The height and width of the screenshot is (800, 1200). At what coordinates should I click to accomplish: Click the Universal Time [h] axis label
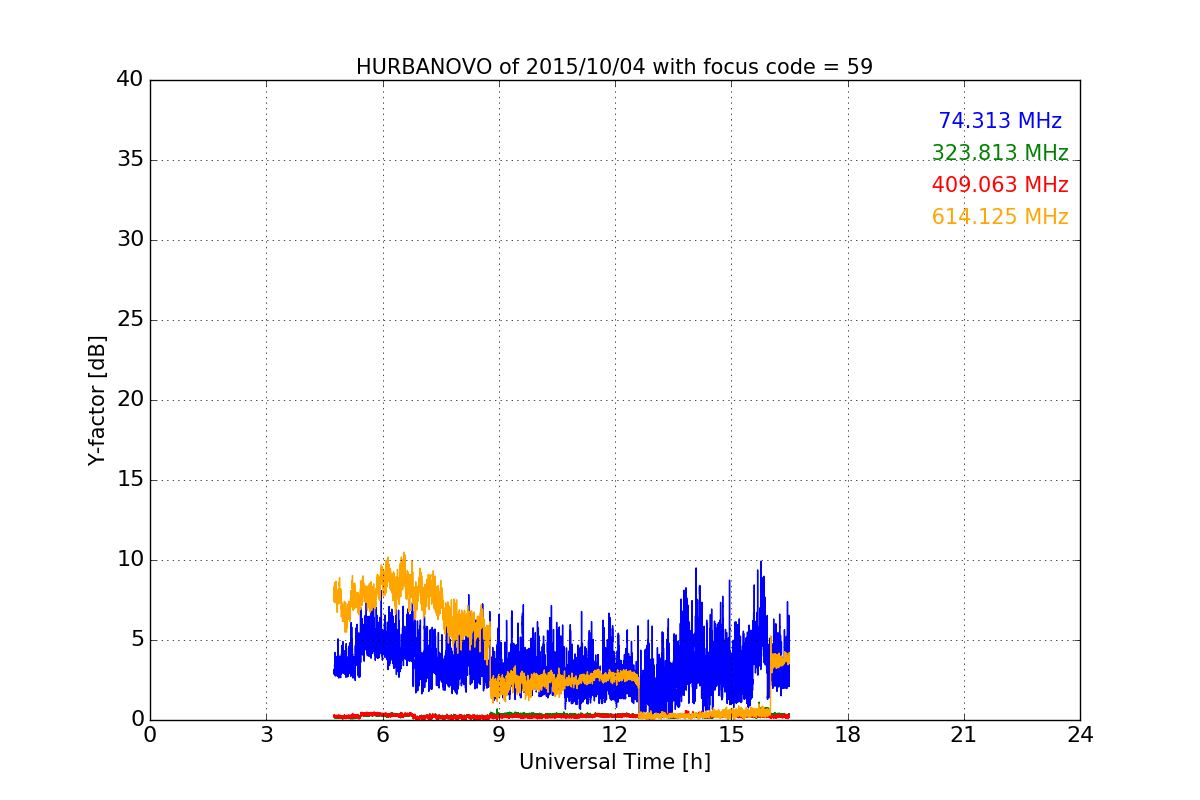(615, 762)
